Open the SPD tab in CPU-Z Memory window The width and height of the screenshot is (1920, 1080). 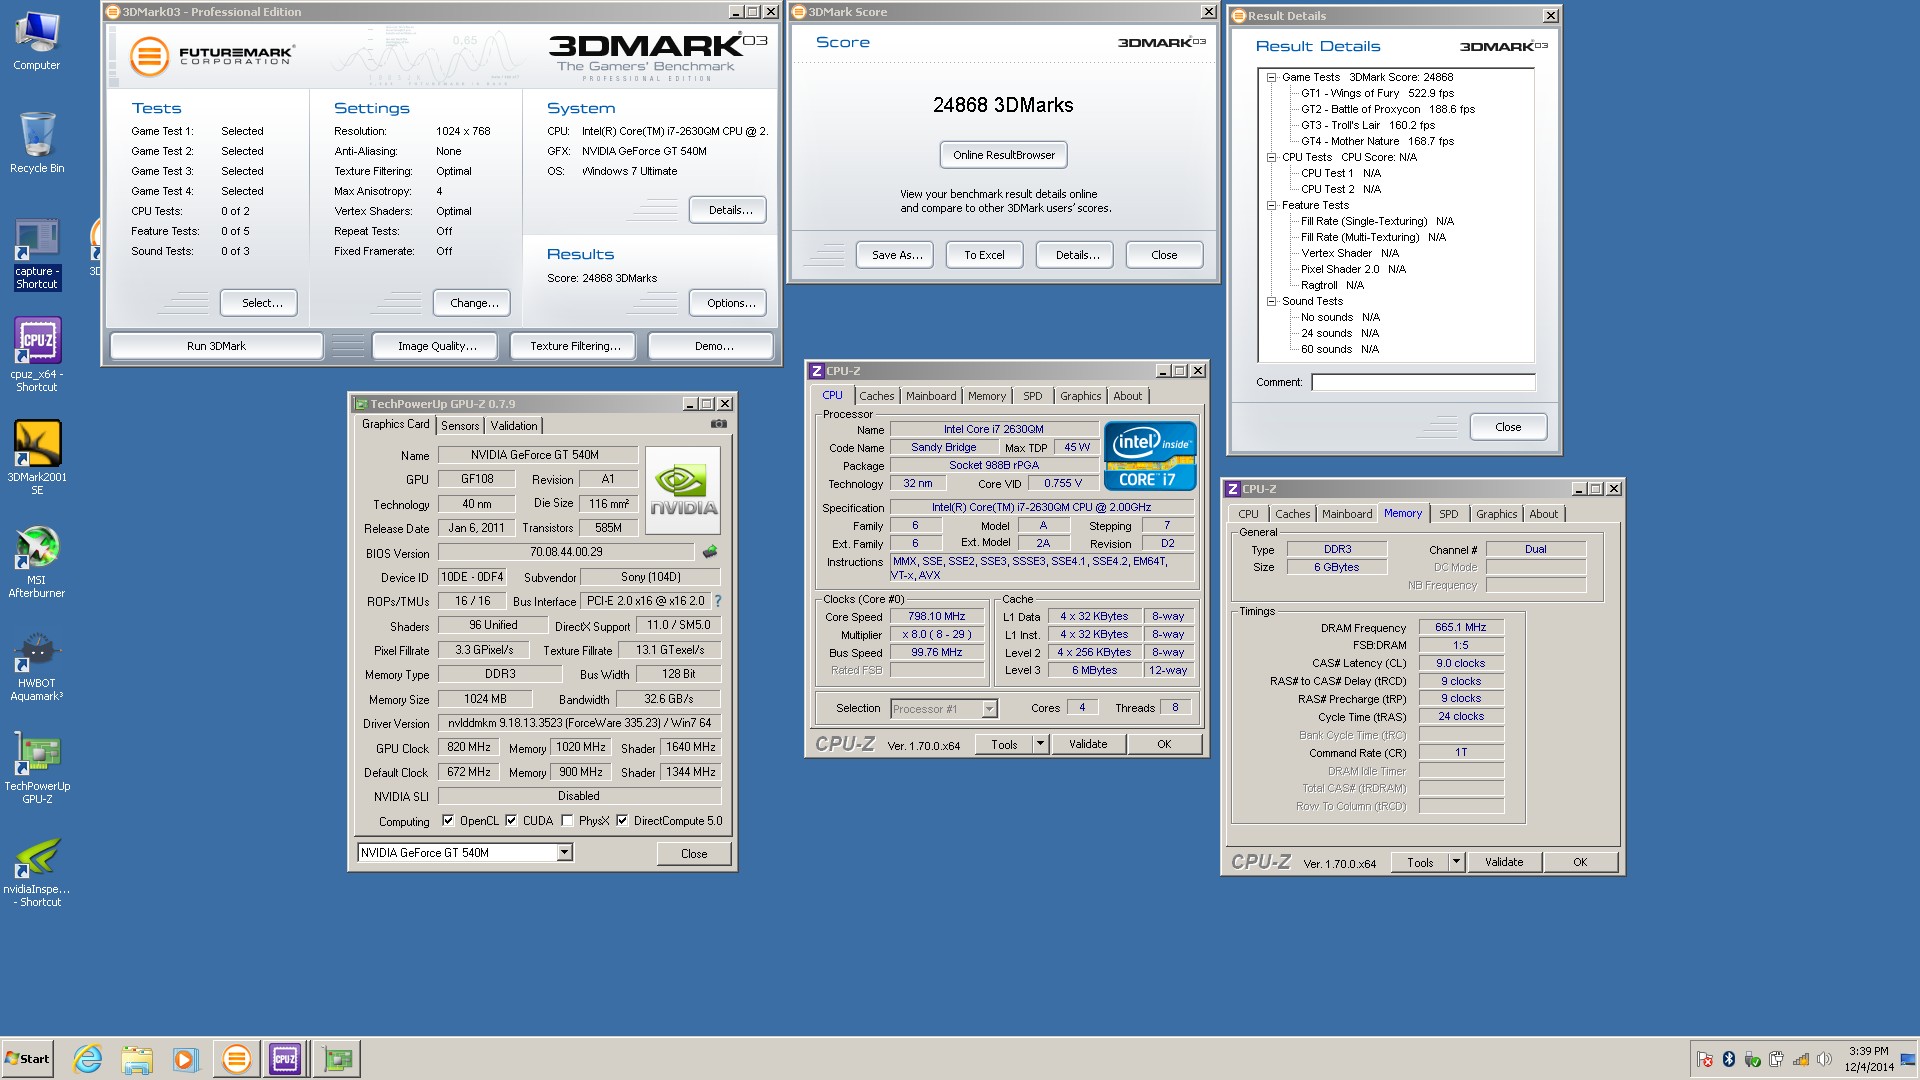point(1448,514)
